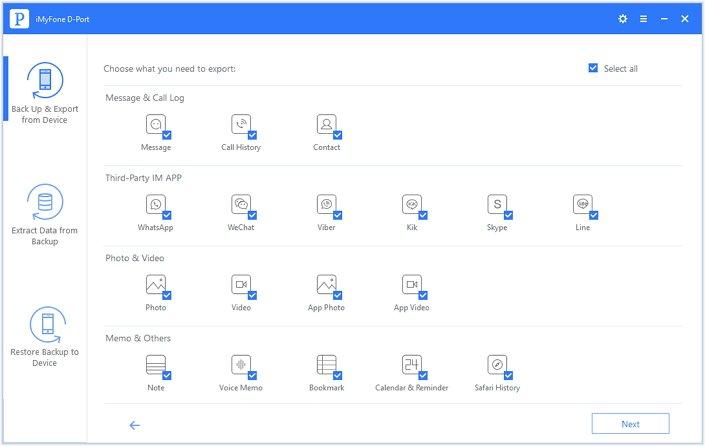The image size is (705, 446).
Task: Close the iMyFone D-Port window
Action: tap(685, 18)
